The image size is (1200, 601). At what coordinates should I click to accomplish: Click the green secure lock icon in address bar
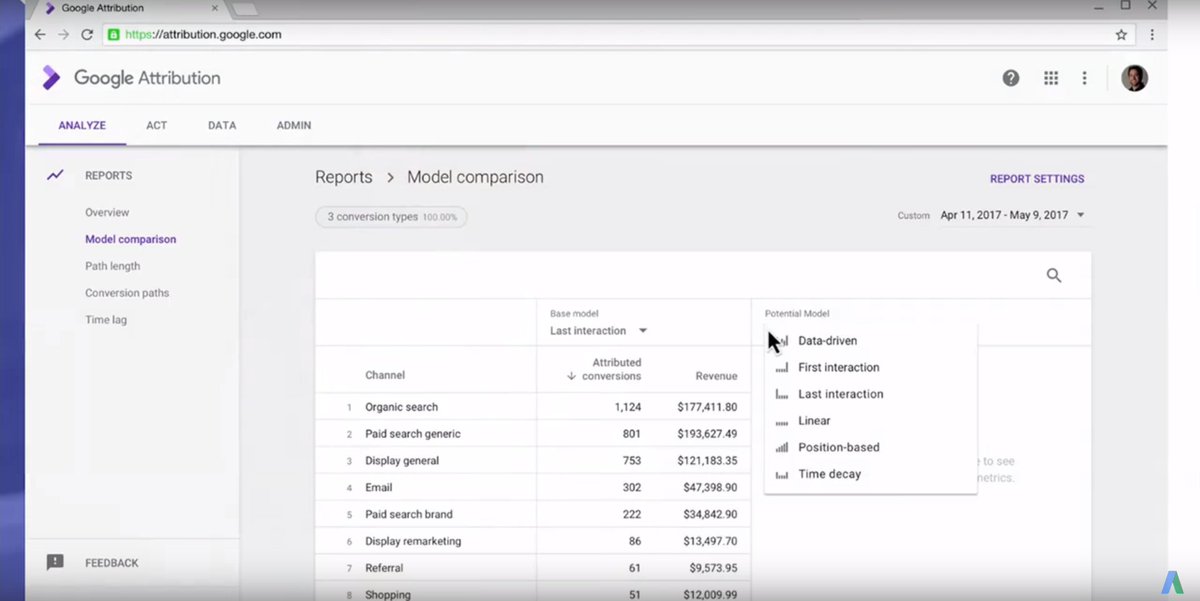coord(114,34)
